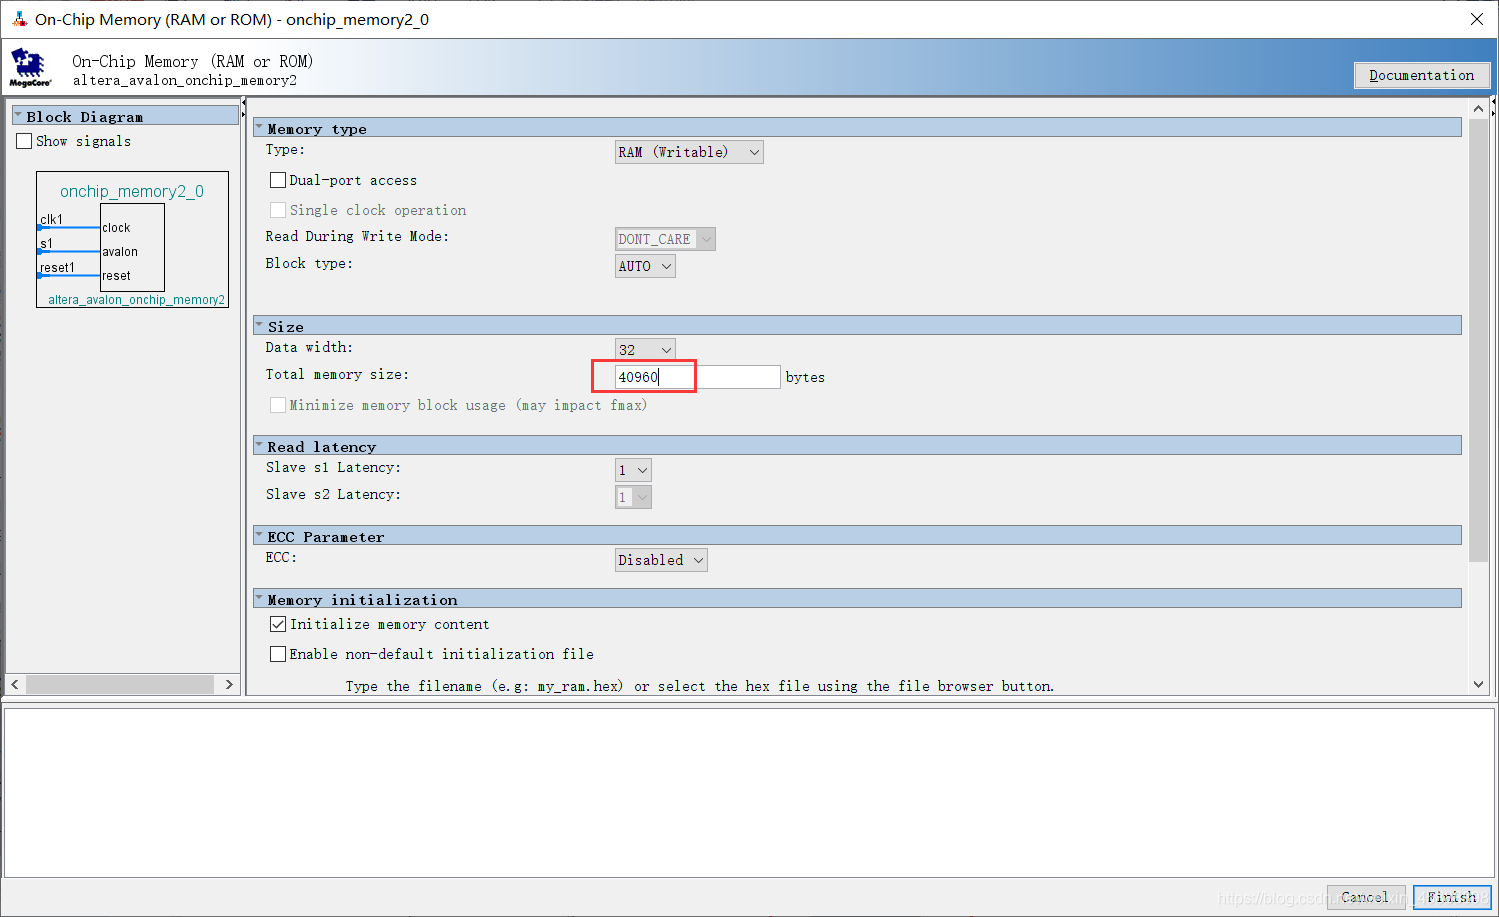Click the onchip_memory2_0 diagram title
Screen dimensions: 1499x917
132,191
